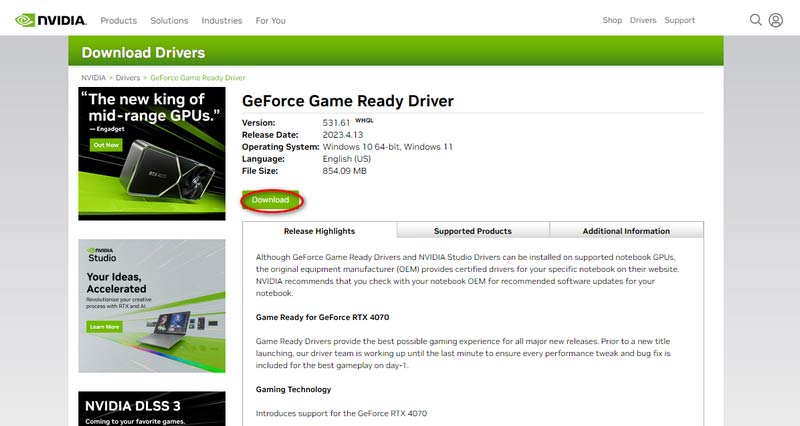Go to the Support link
The height and width of the screenshot is (426, 800).
point(679,20)
